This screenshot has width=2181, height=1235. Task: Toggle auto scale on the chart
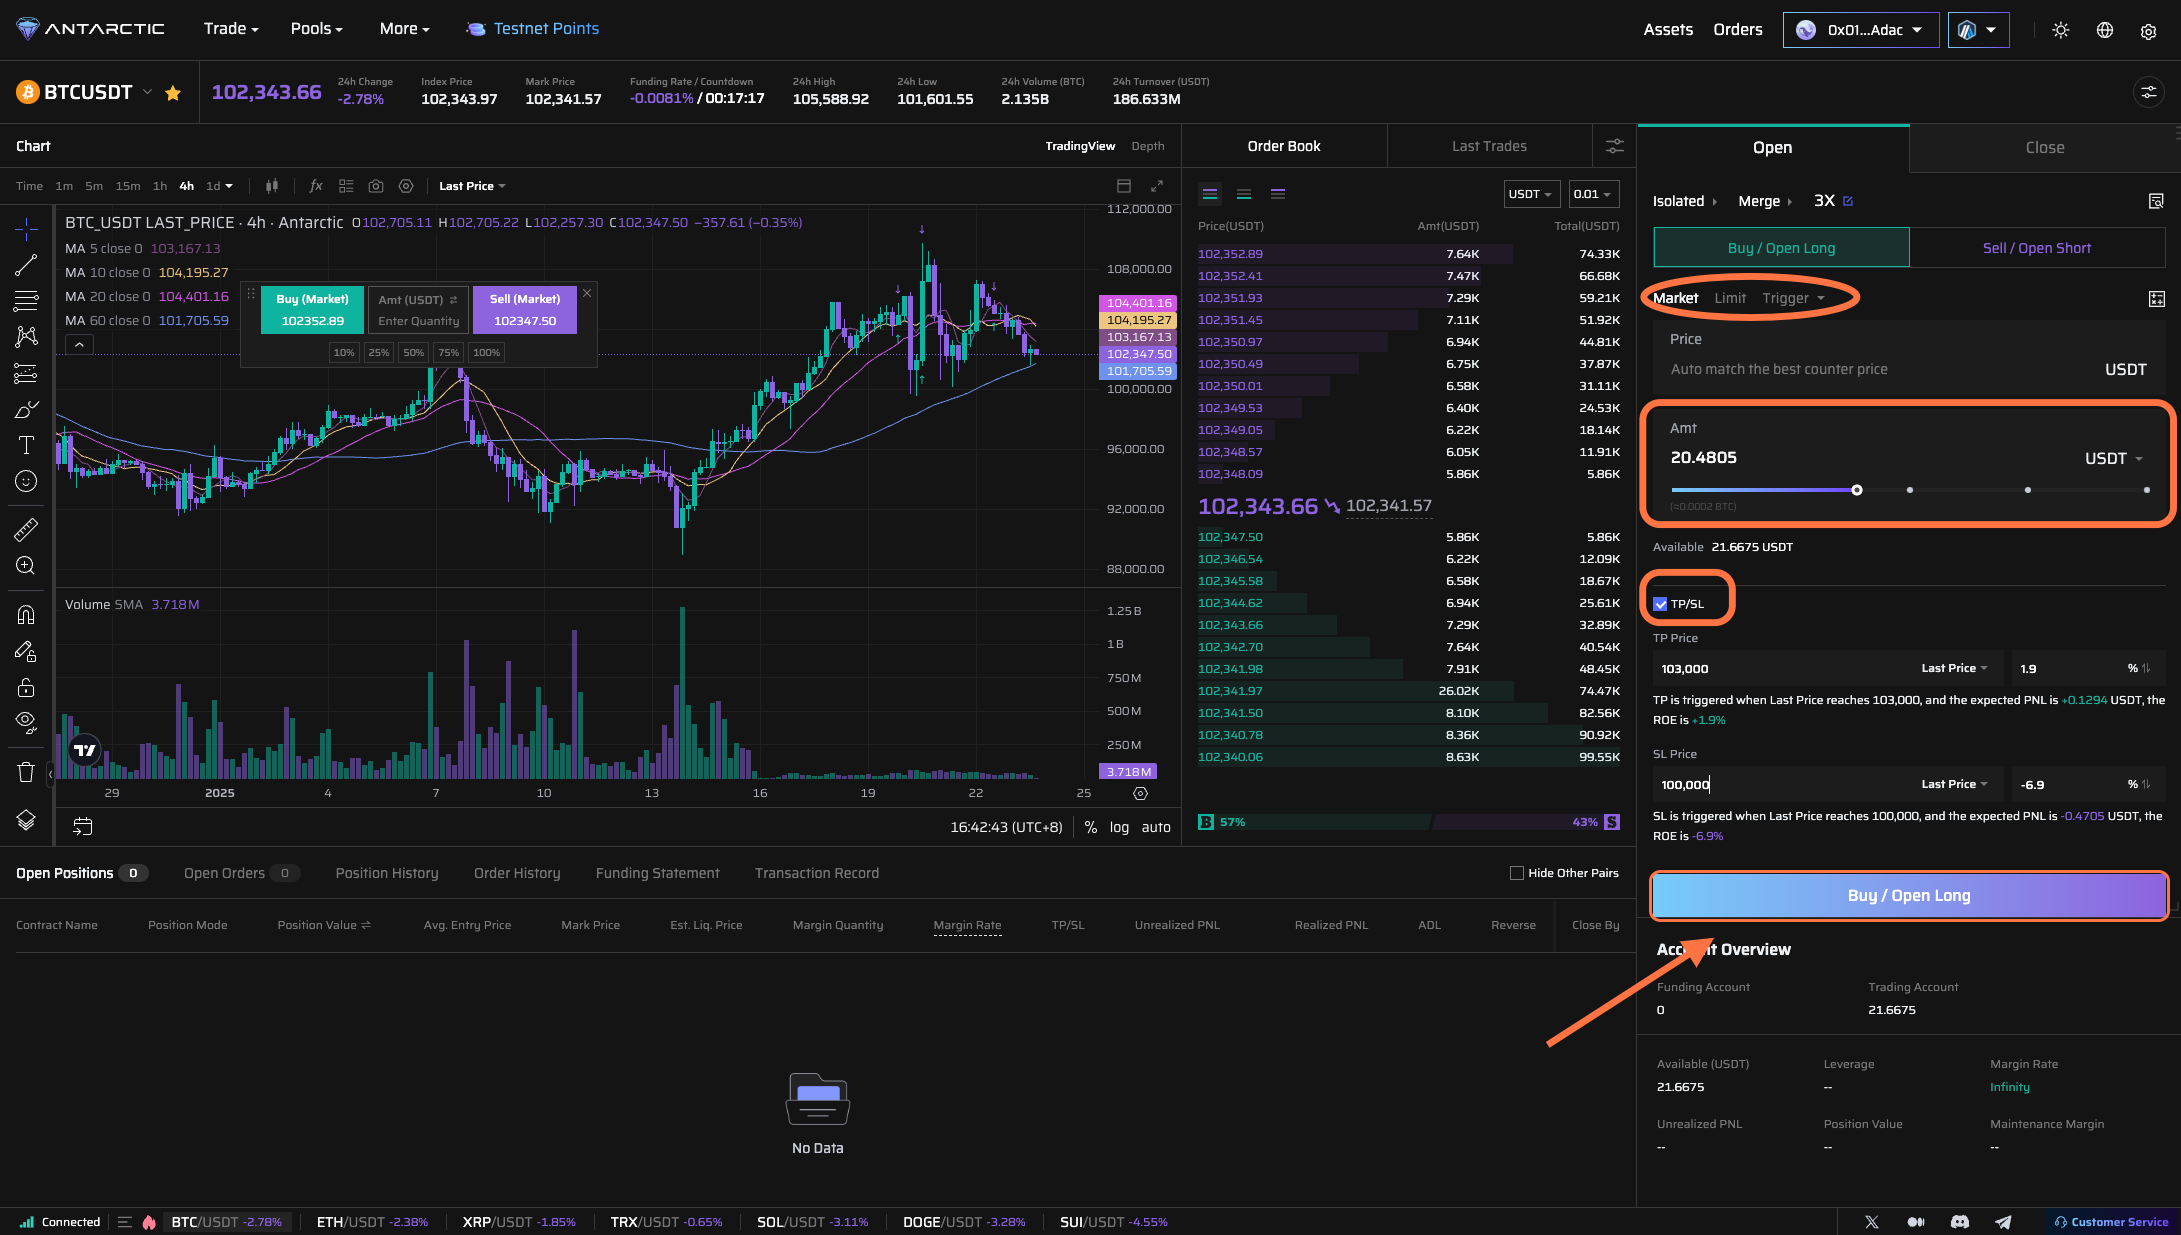(1156, 827)
